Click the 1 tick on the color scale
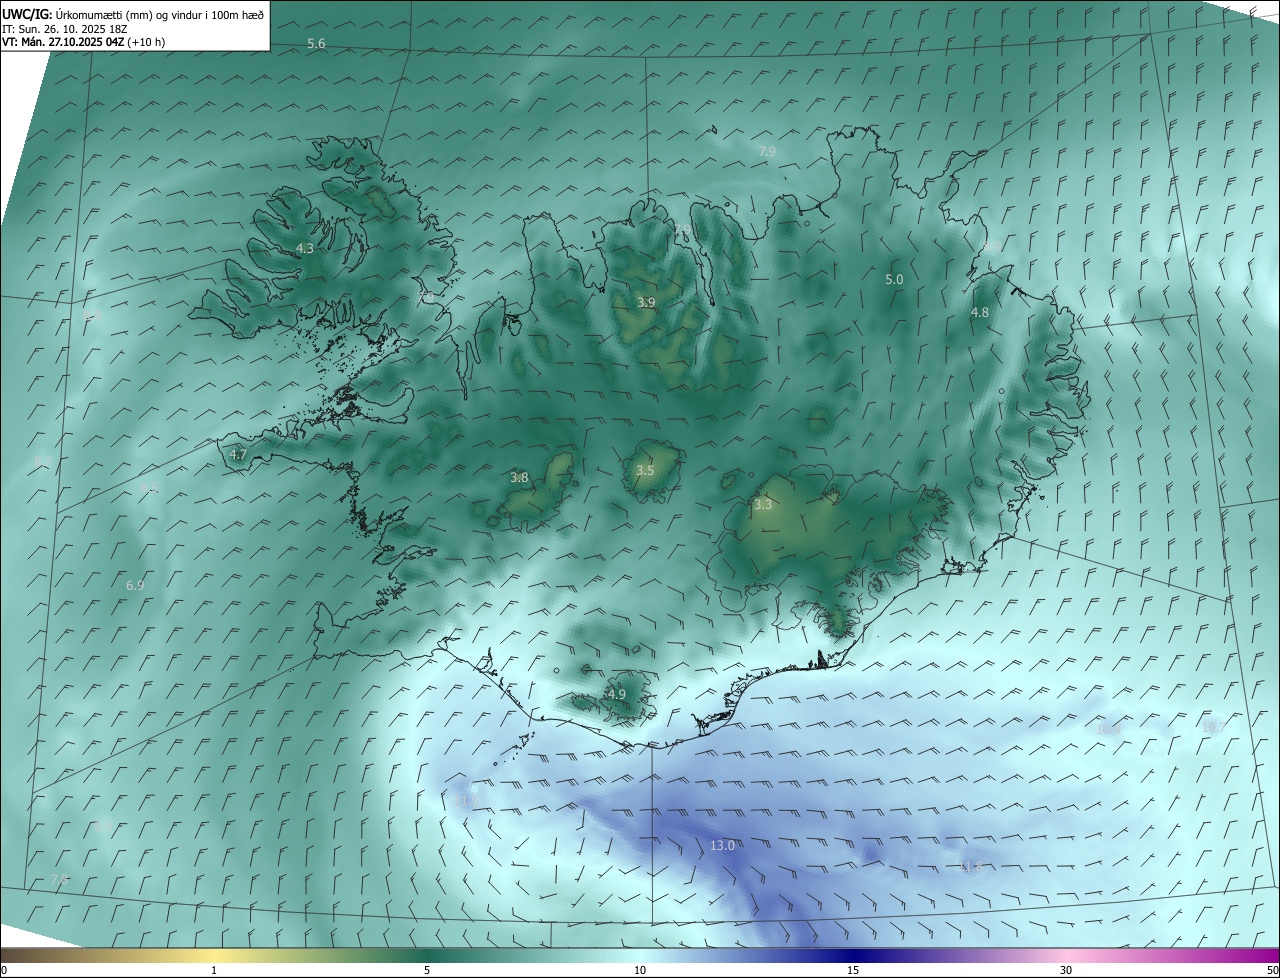The image size is (1280, 978). pyautogui.click(x=214, y=970)
